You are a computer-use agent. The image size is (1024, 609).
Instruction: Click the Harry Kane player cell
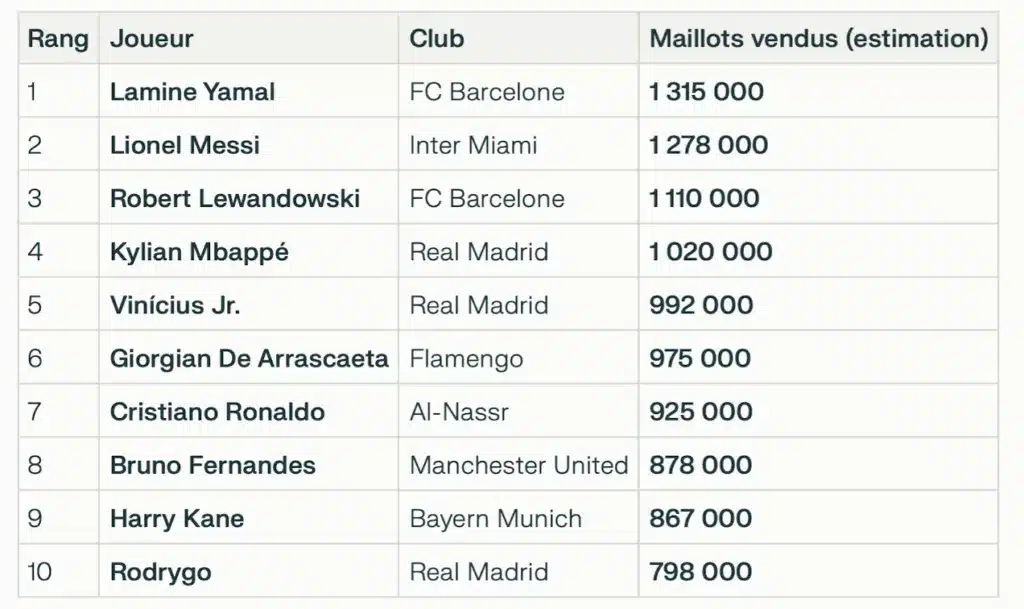(177, 519)
